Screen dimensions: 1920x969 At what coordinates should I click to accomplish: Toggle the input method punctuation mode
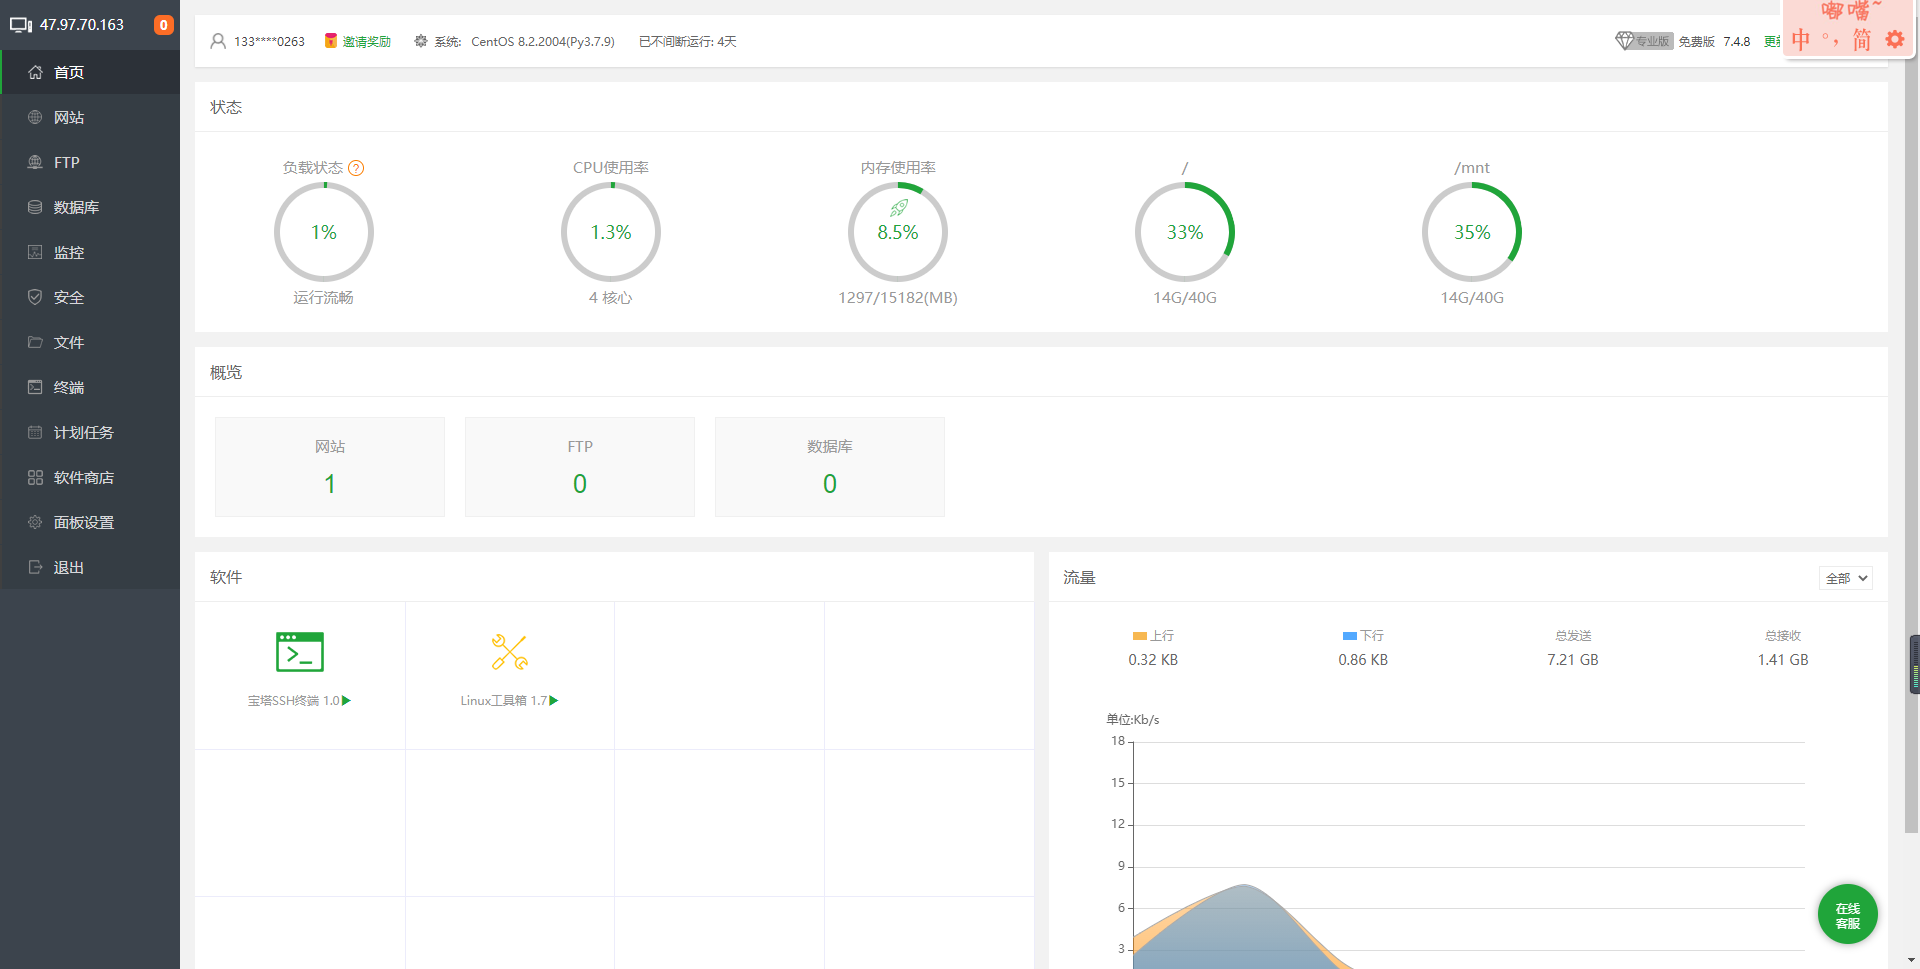tap(1830, 40)
